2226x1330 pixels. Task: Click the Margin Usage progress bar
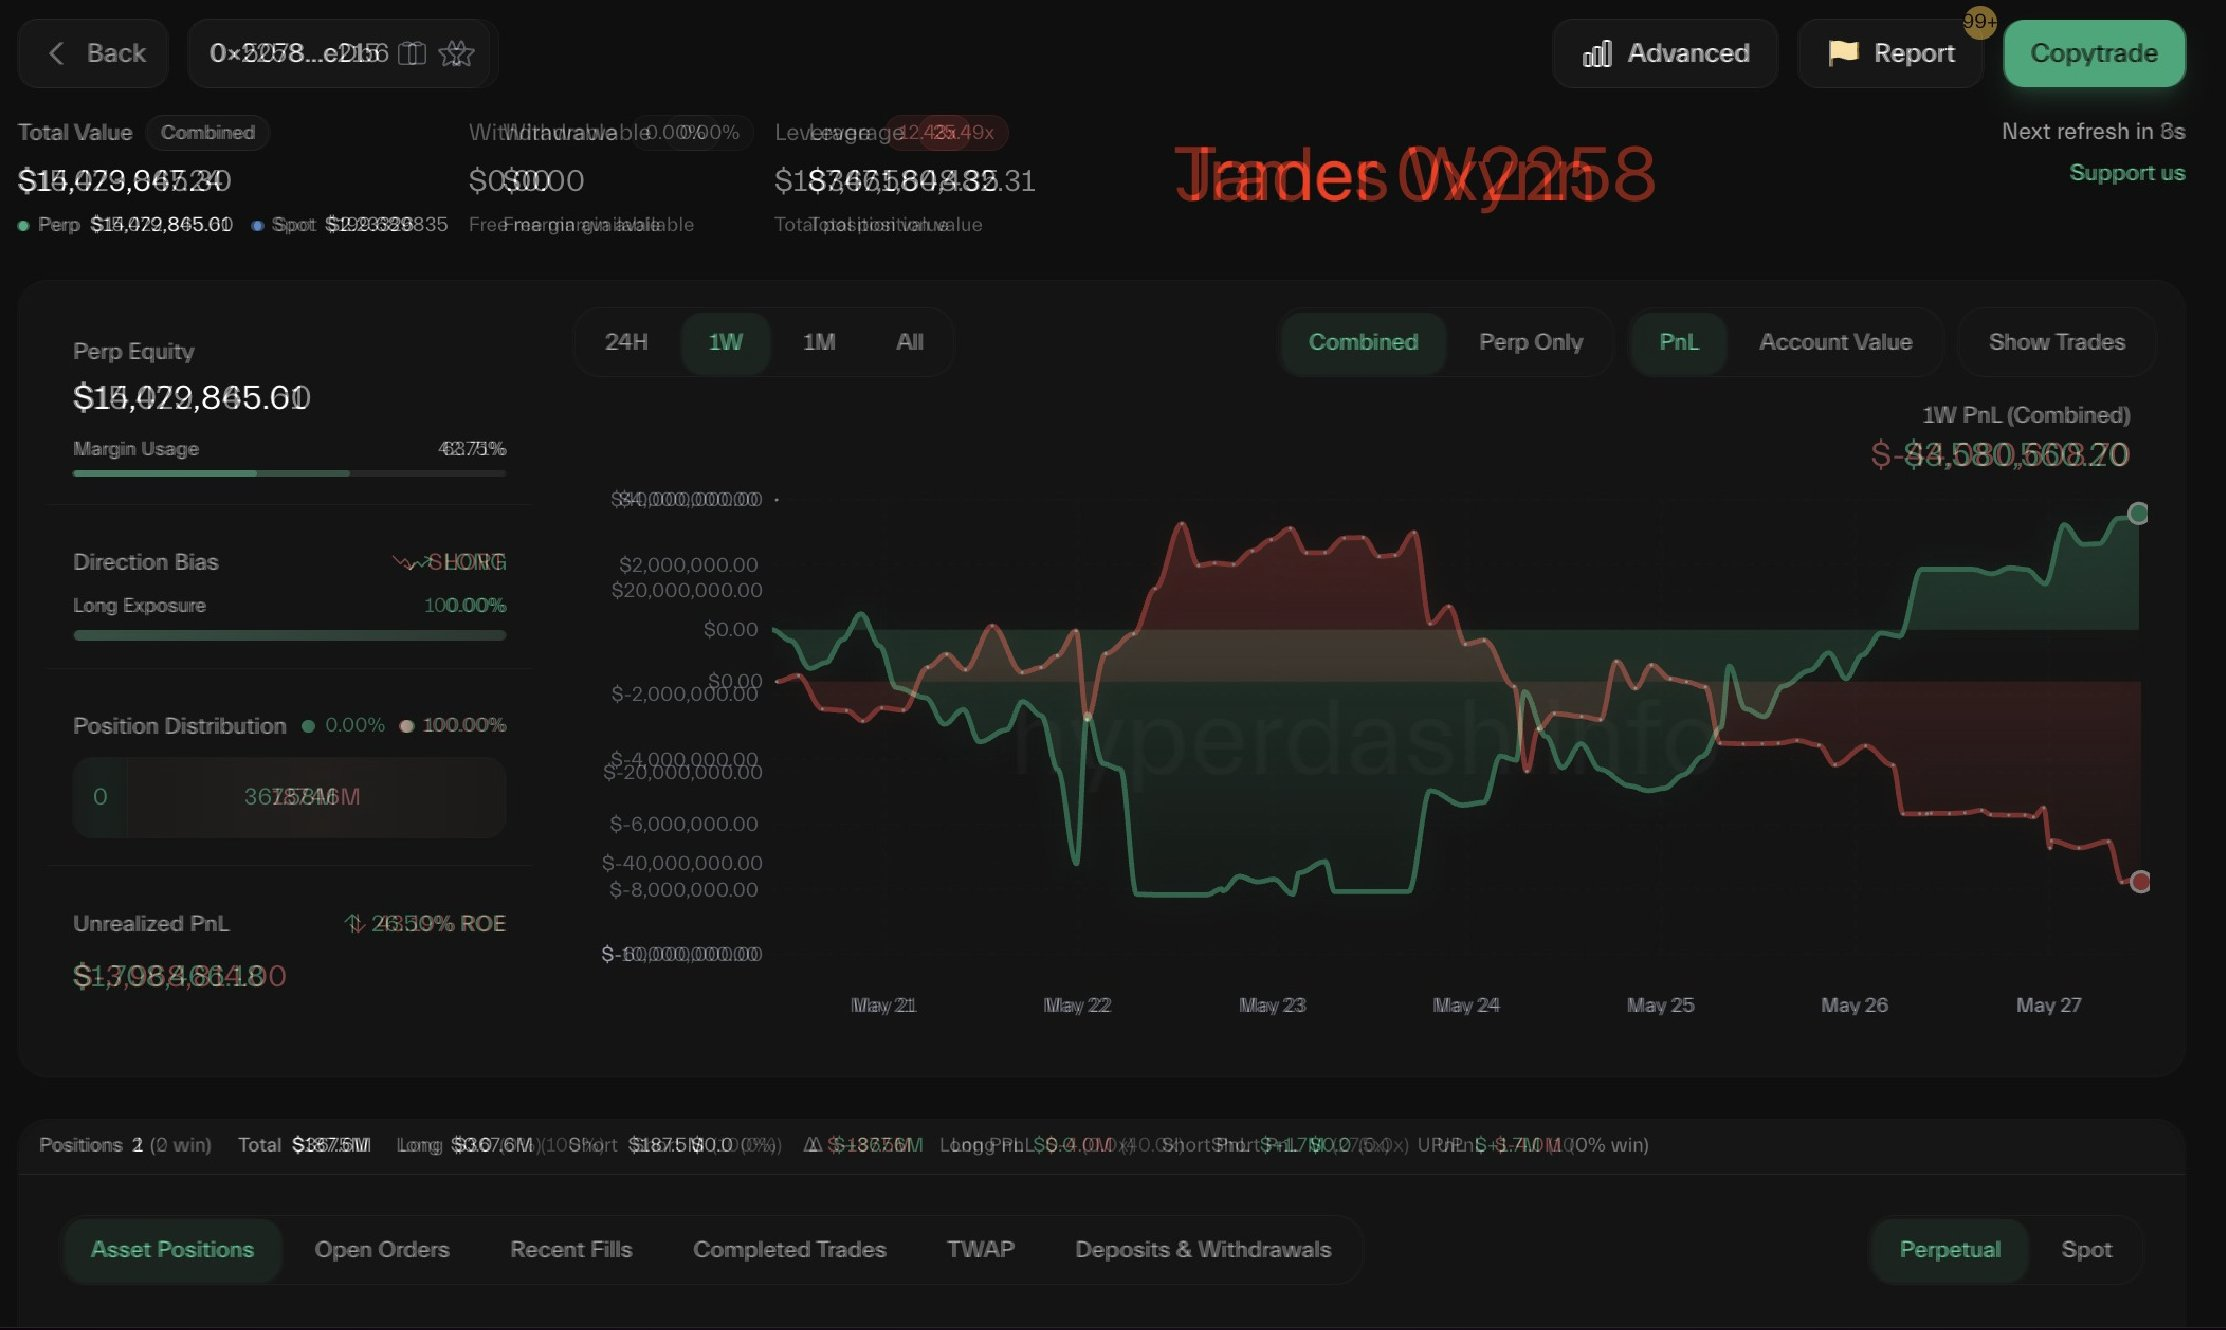click(289, 473)
